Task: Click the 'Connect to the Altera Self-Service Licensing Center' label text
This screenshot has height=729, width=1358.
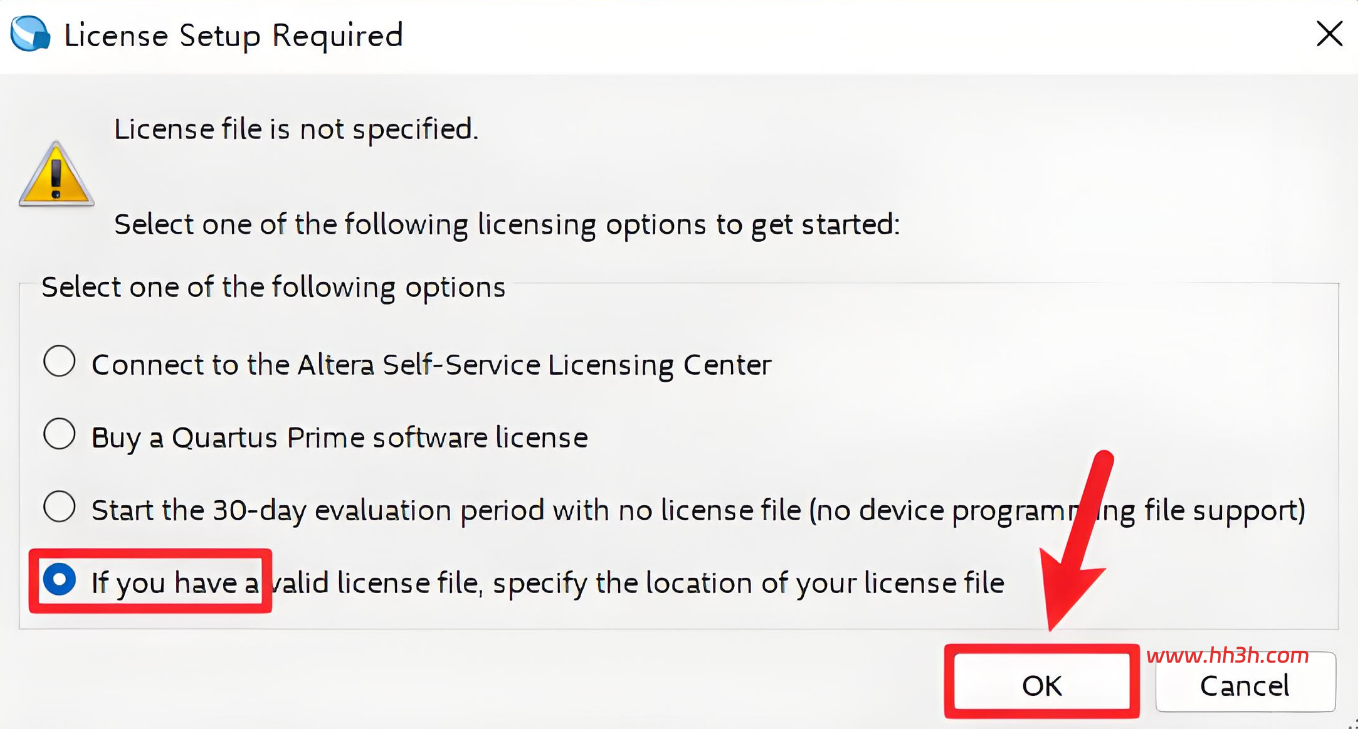Action: point(431,365)
